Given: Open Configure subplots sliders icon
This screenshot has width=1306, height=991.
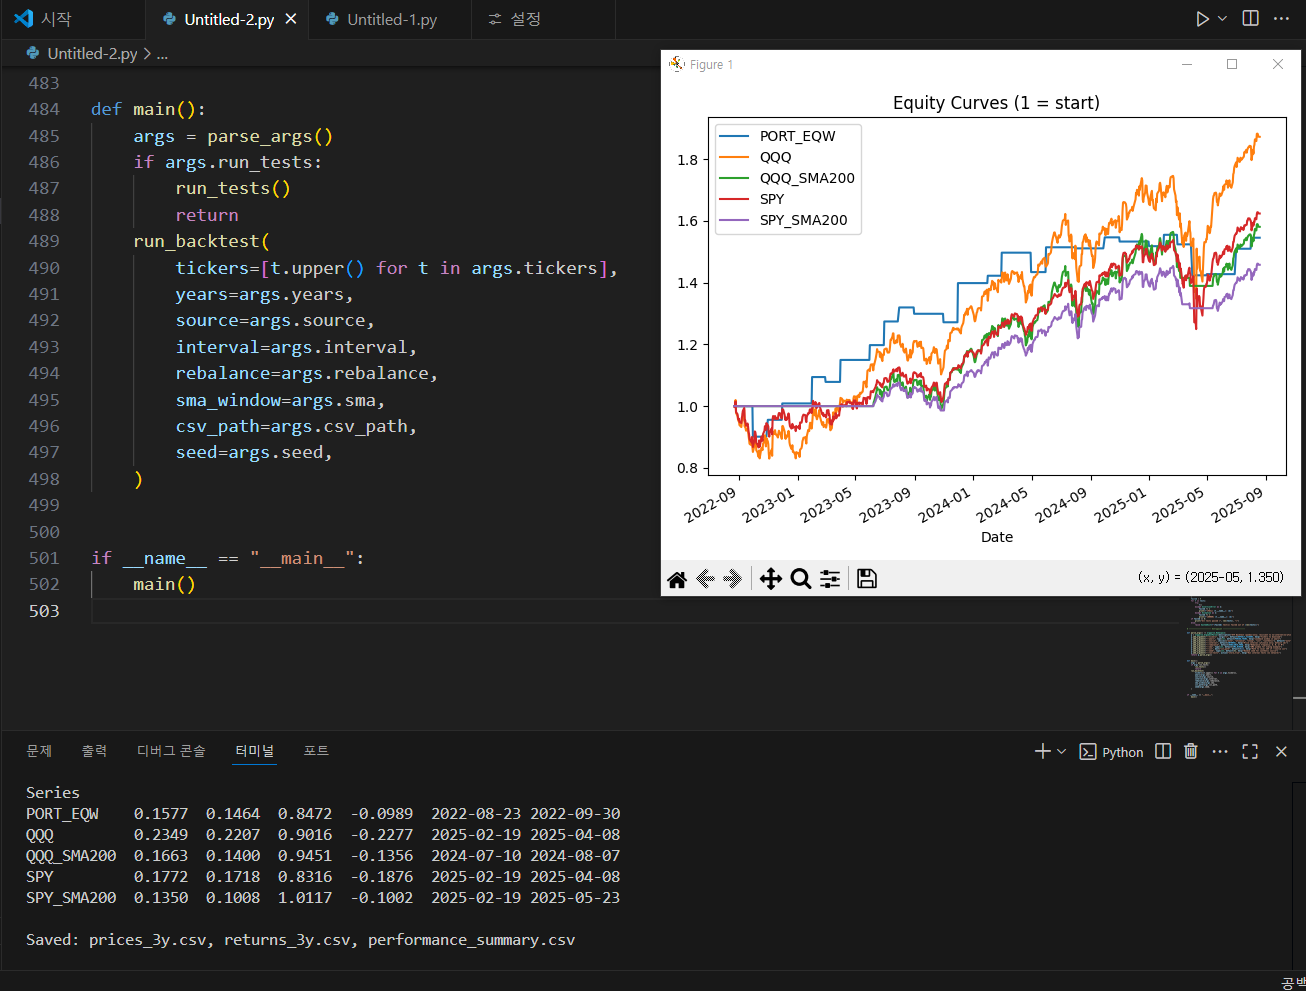Looking at the screenshot, I should pos(830,579).
